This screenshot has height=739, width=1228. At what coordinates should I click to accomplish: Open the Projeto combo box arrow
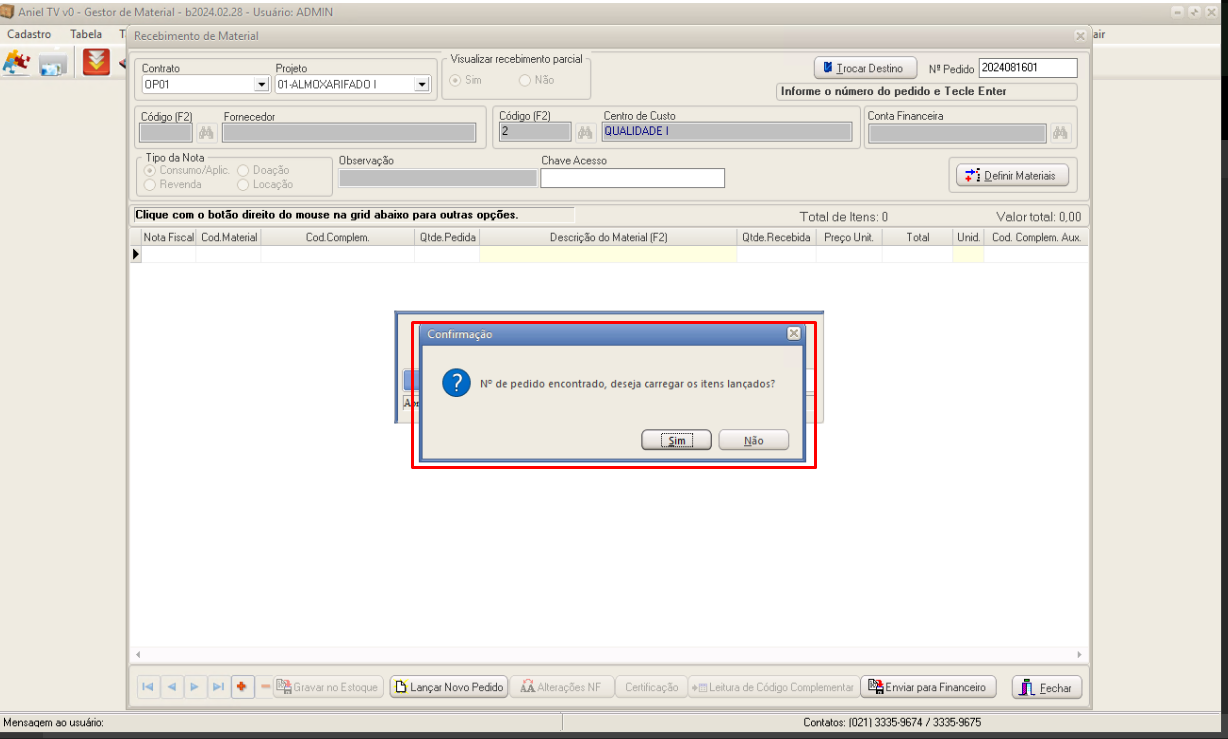click(x=421, y=85)
